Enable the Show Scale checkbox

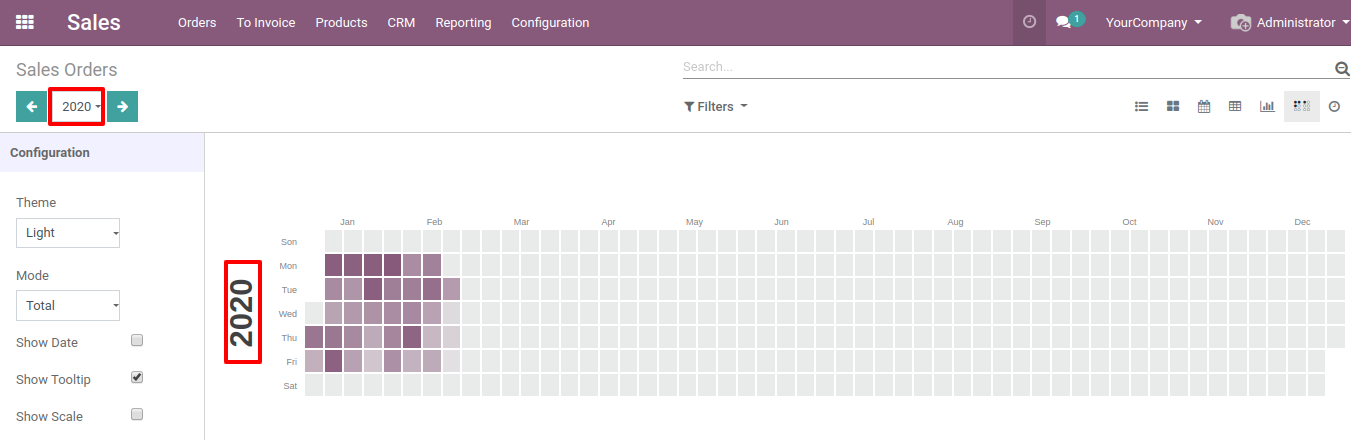[138, 415]
